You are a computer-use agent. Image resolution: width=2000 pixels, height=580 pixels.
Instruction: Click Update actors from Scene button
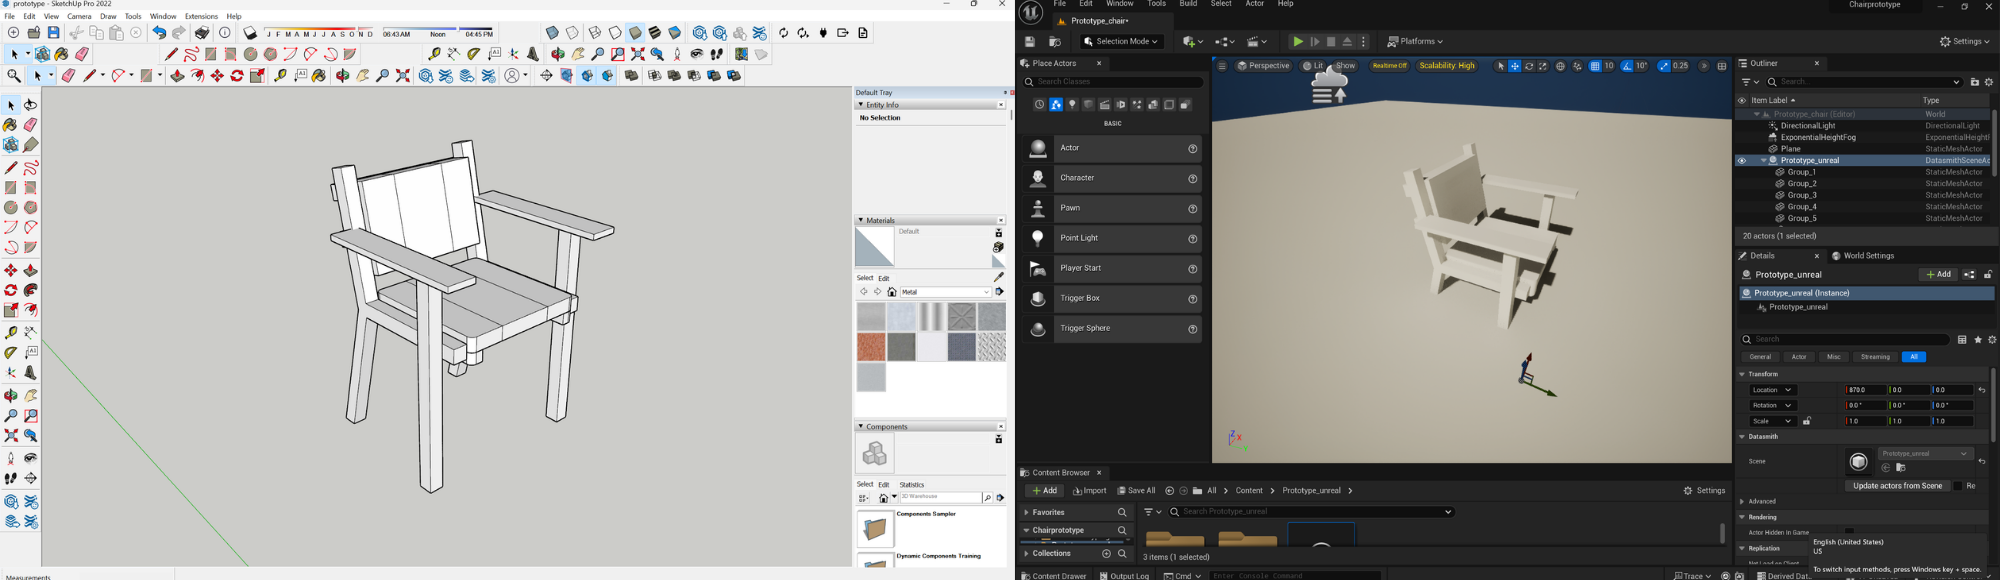[1897, 486]
